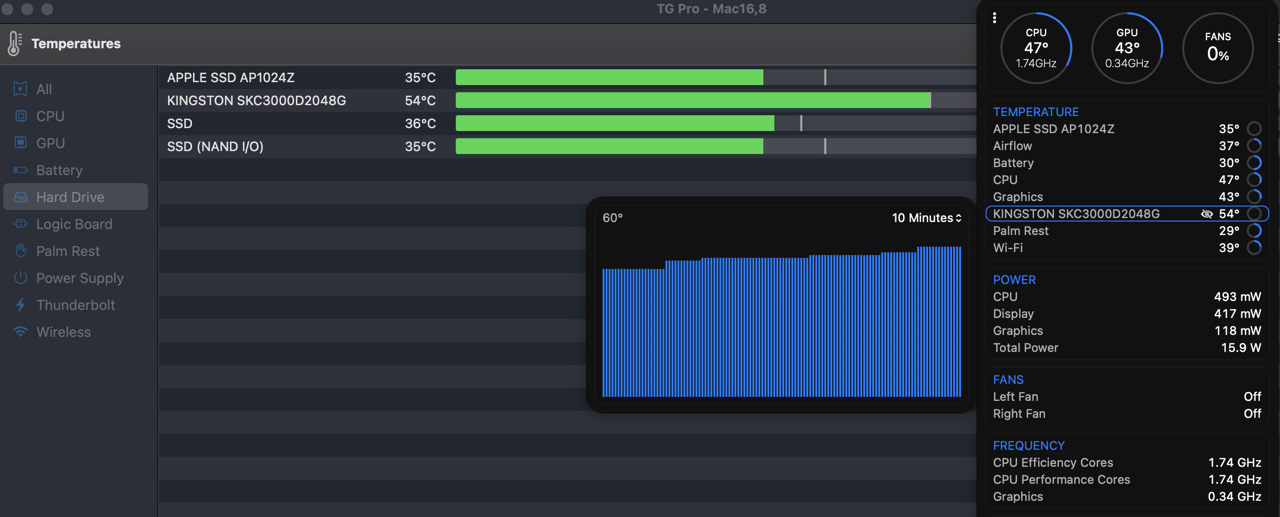The height and width of the screenshot is (517, 1280).
Task: Click the Wireless wifi icon in sidebar
Action: (20, 332)
